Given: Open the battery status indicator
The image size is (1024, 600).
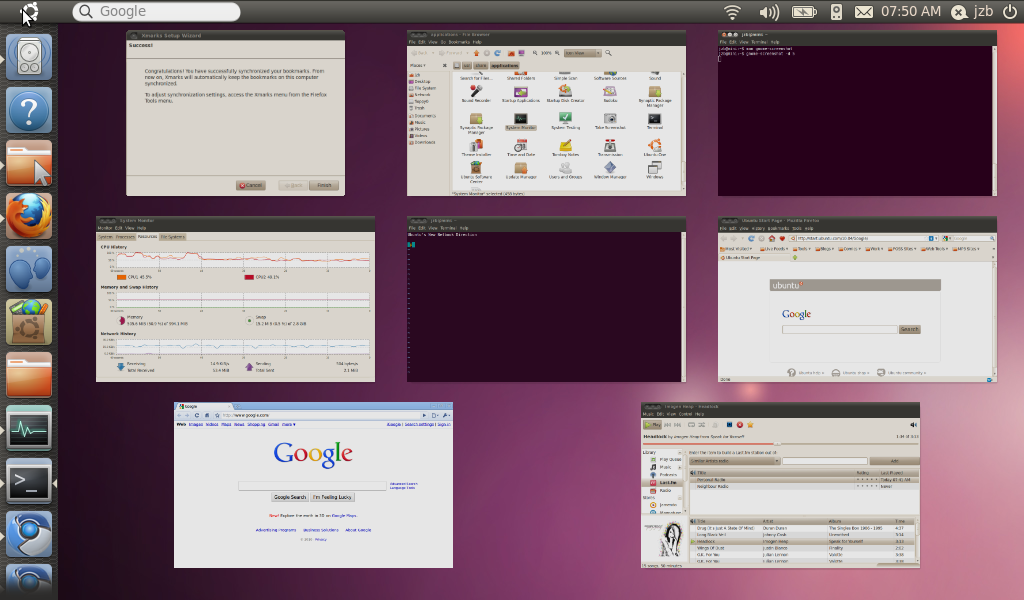Looking at the screenshot, I should (x=803, y=12).
